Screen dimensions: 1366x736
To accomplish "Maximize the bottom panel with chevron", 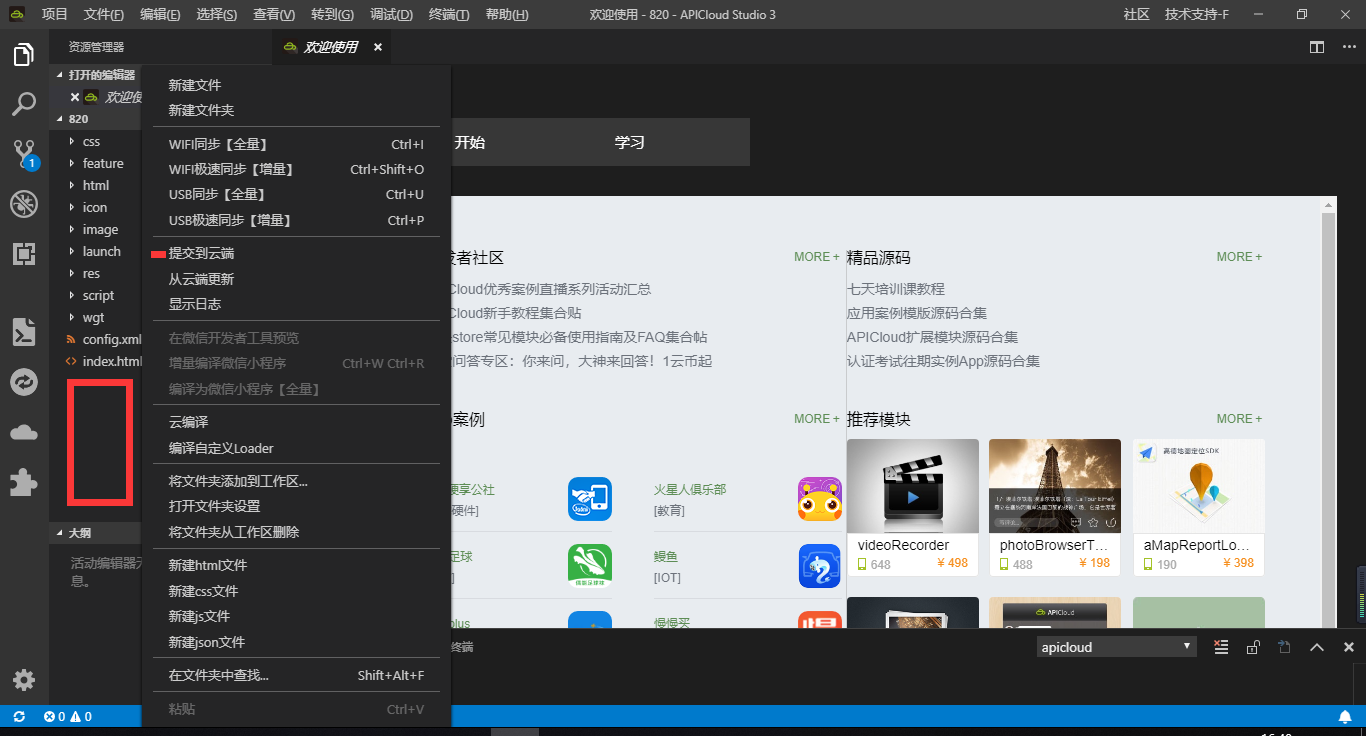I will point(1317,647).
